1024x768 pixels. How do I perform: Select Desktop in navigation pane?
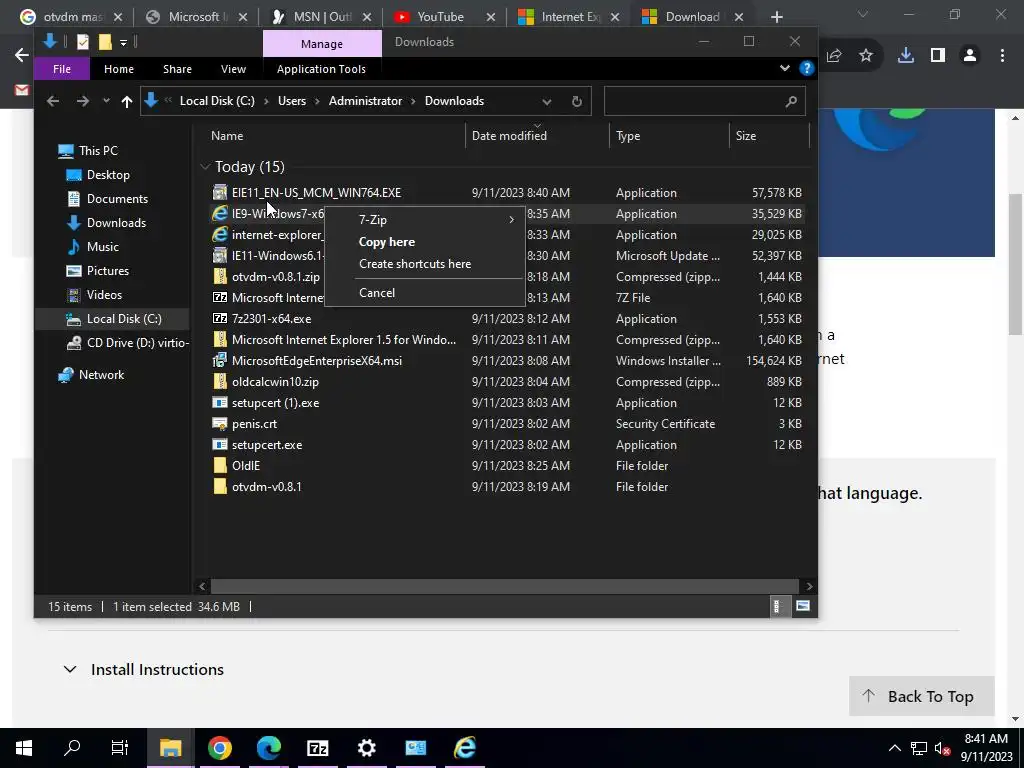pos(108,174)
